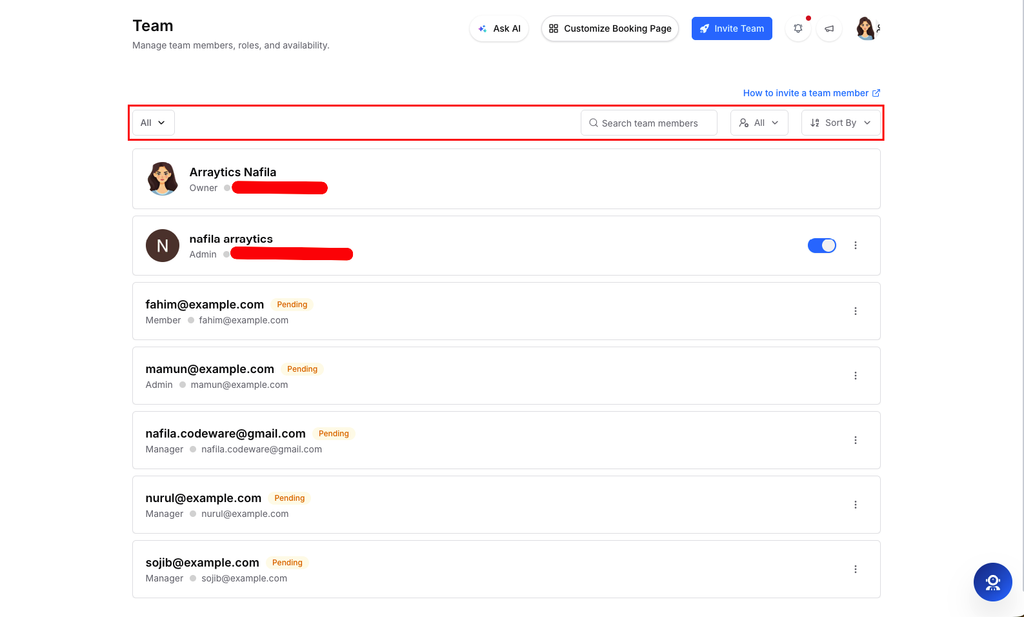Open three-dot menu for sojib@example.com
Screen dimensions: 1024x617
pyautogui.click(x=856, y=569)
